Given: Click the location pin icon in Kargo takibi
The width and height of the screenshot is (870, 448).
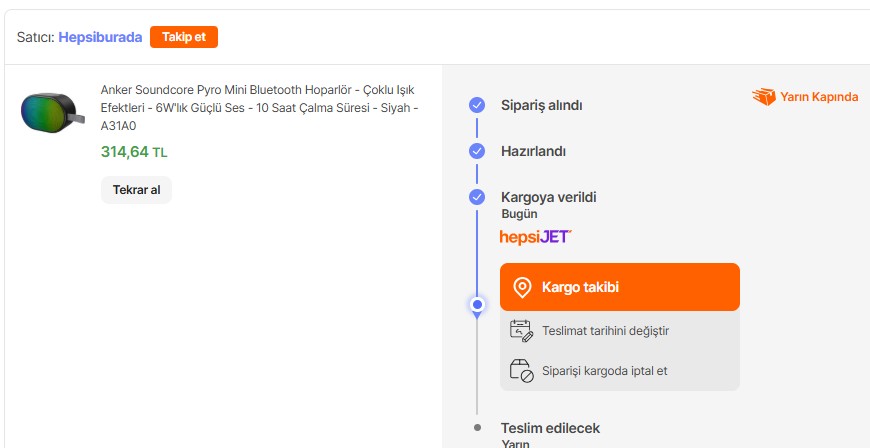Looking at the screenshot, I should (521, 288).
